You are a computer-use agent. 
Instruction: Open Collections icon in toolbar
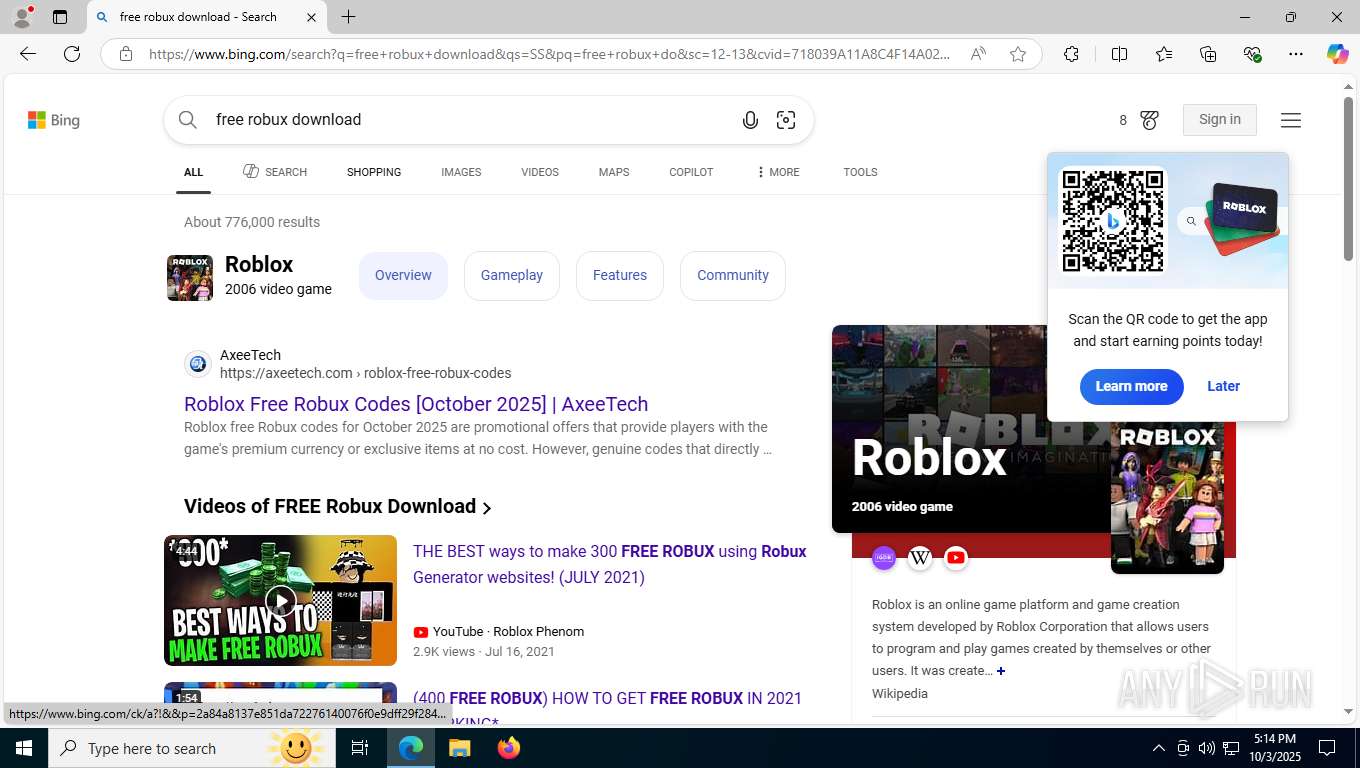point(1208,54)
